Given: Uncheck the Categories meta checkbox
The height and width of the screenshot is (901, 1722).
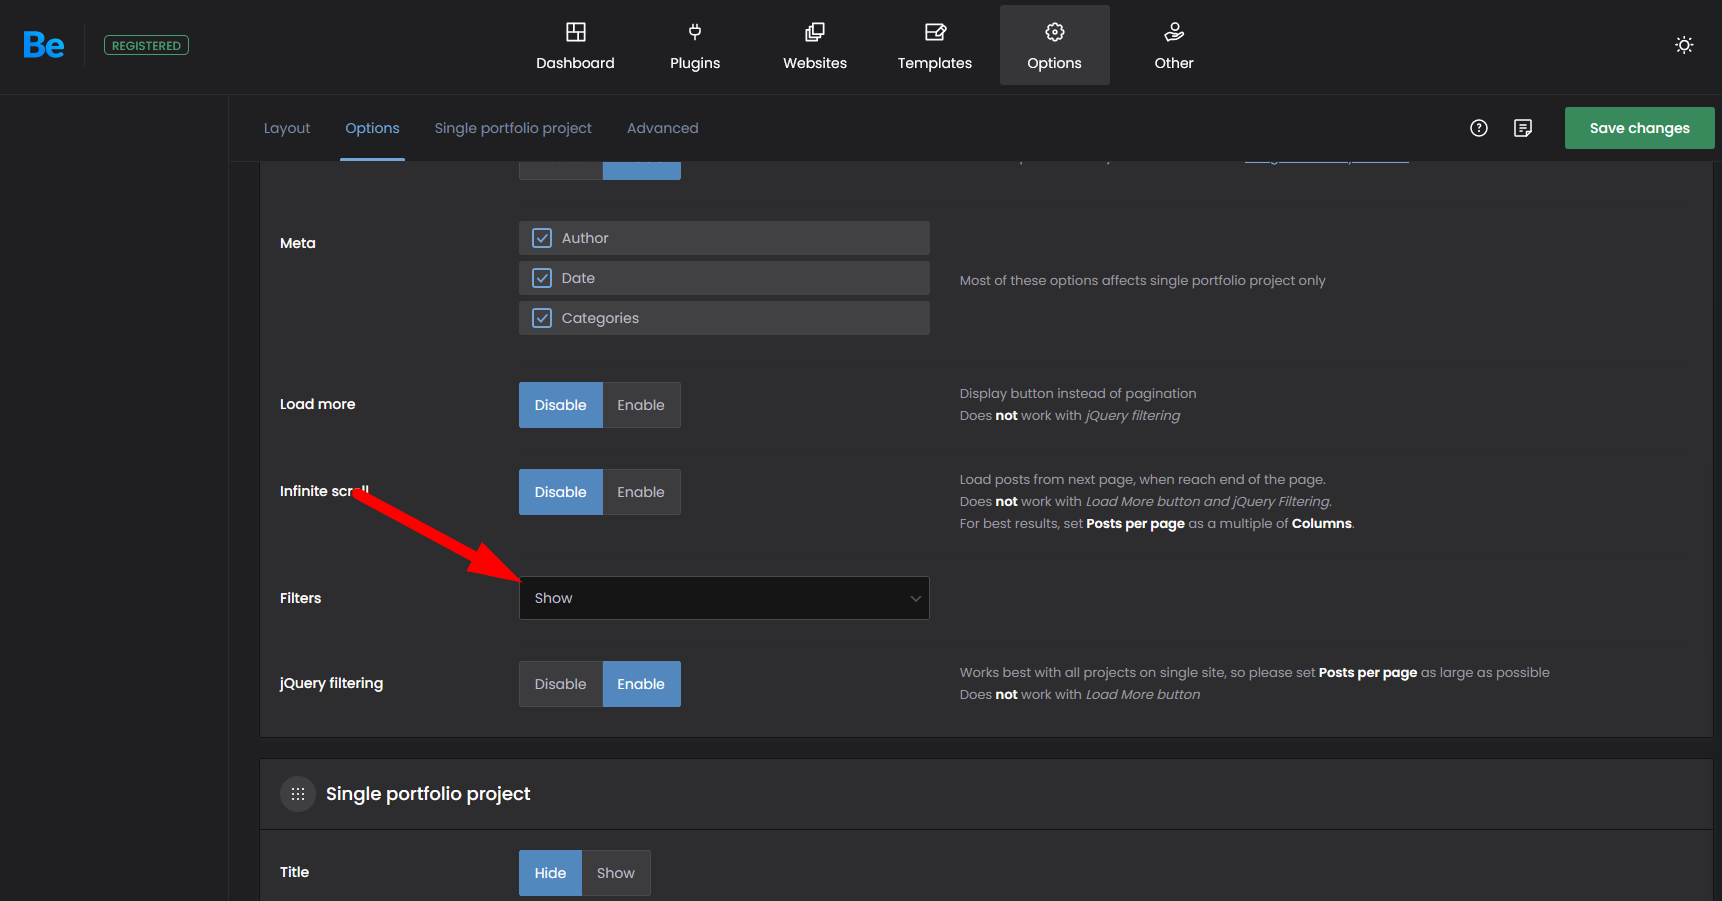Looking at the screenshot, I should pos(542,318).
